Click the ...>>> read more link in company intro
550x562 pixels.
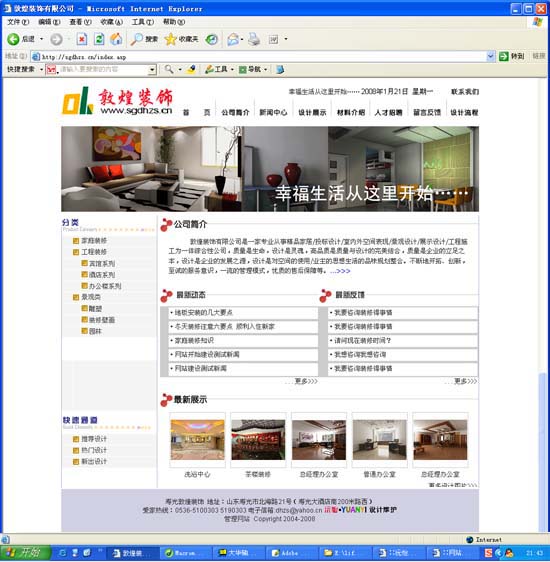tap(340, 271)
